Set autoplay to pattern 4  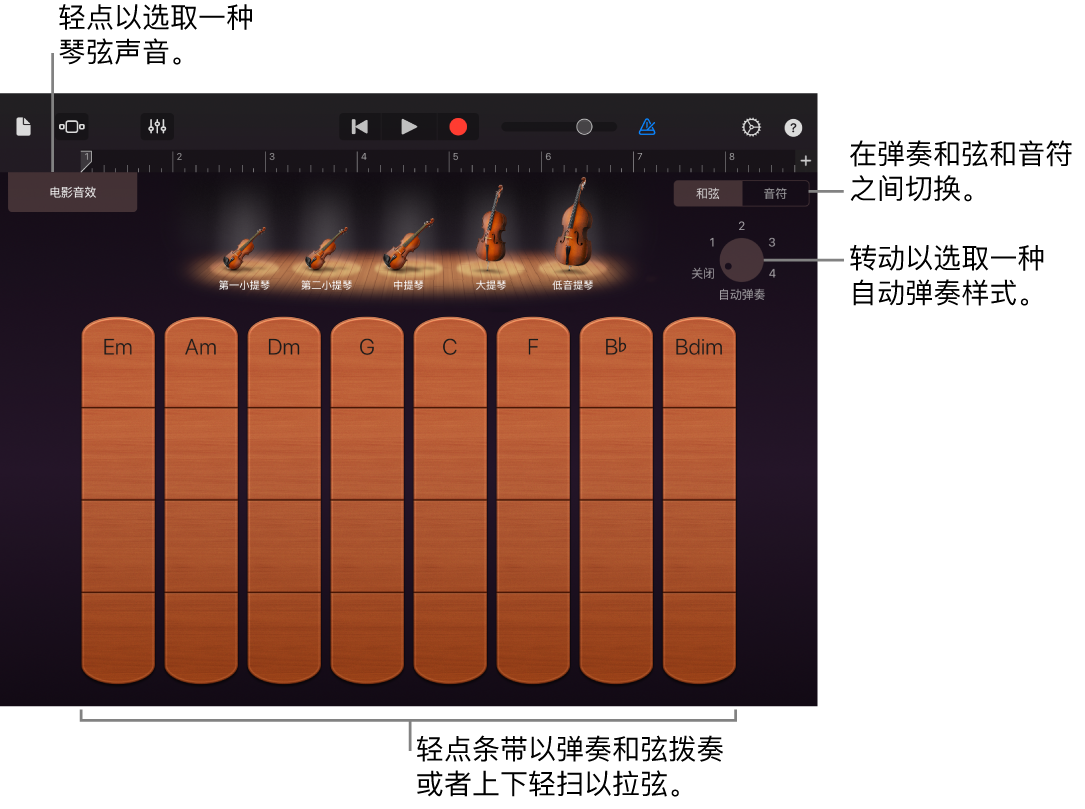pyautogui.click(x=772, y=273)
